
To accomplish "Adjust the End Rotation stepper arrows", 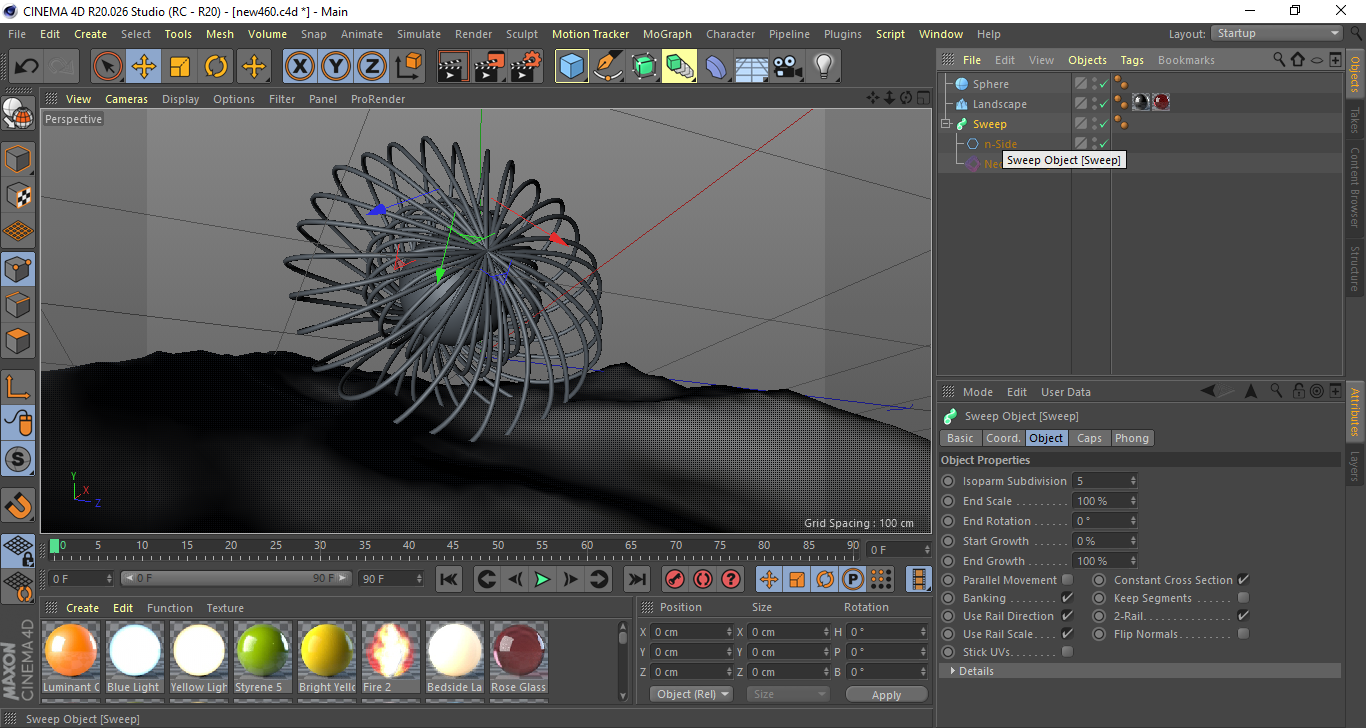I will click(x=1133, y=521).
